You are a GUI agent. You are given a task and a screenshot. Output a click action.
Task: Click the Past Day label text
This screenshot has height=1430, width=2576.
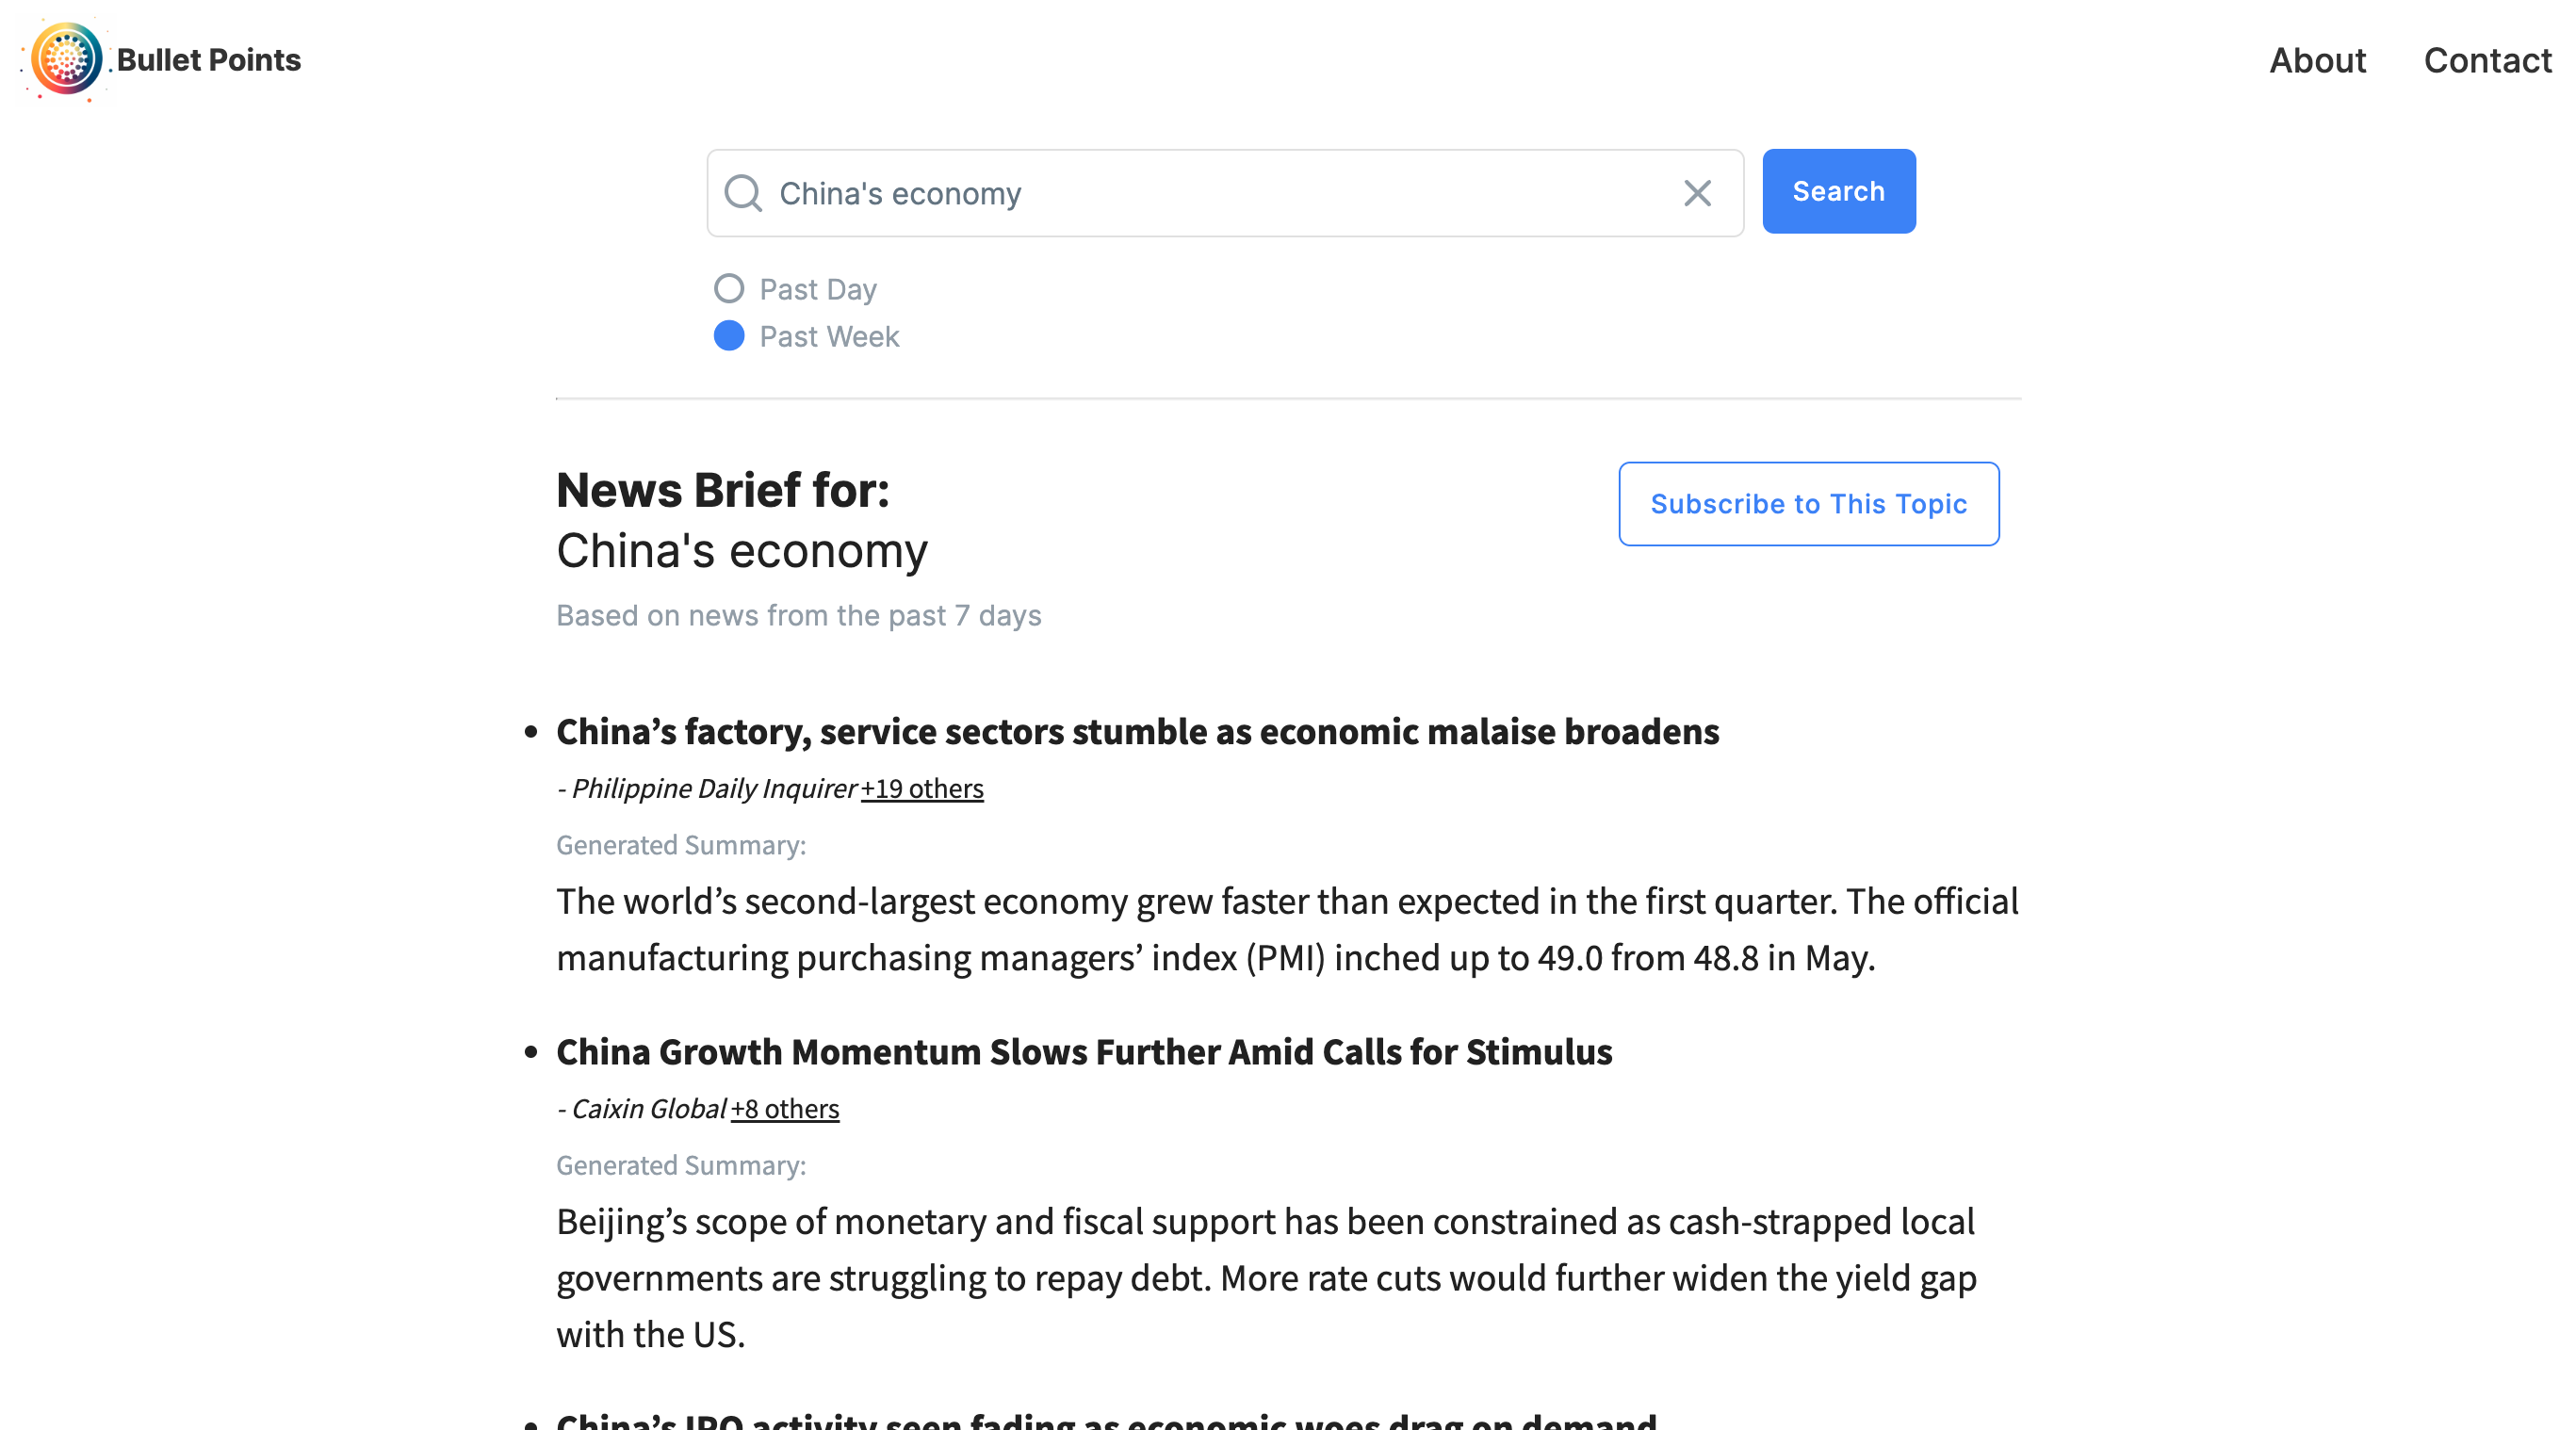pyautogui.click(x=818, y=289)
